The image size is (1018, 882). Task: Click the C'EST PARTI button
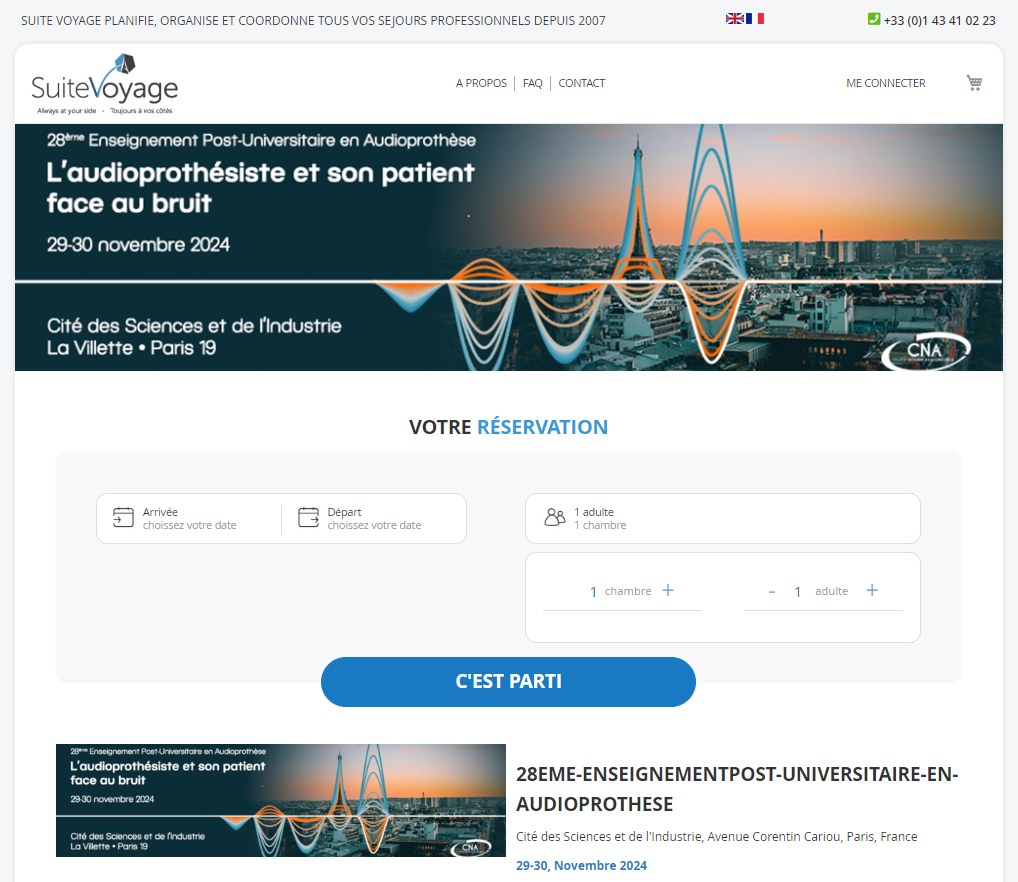(x=508, y=681)
